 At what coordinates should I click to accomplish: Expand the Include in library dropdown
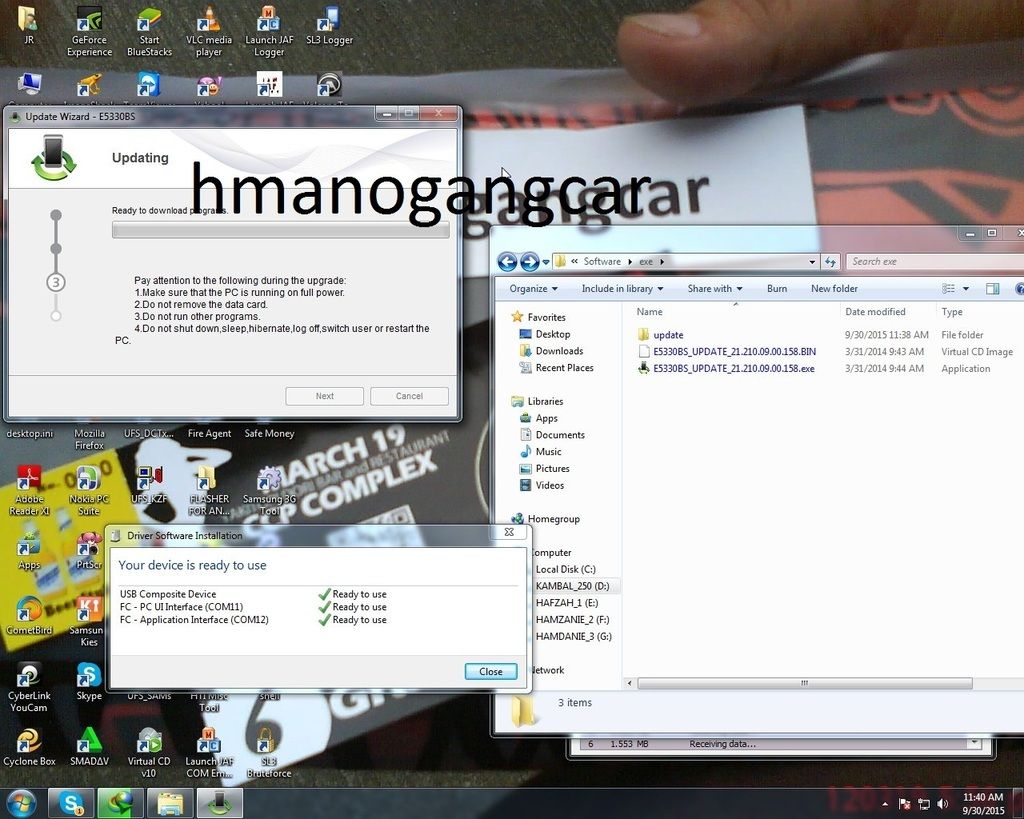click(622, 289)
